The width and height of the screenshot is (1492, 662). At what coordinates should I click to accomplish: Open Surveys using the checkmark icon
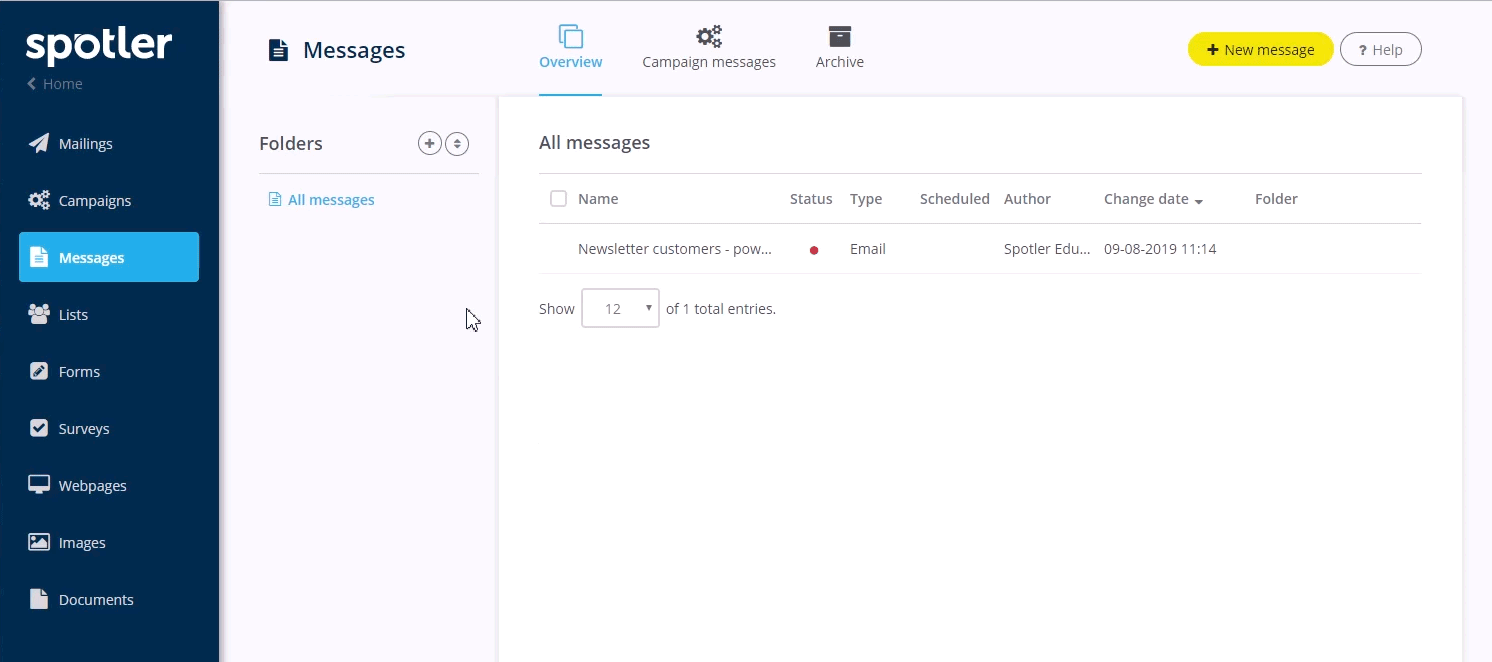click(x=39, y=428)
